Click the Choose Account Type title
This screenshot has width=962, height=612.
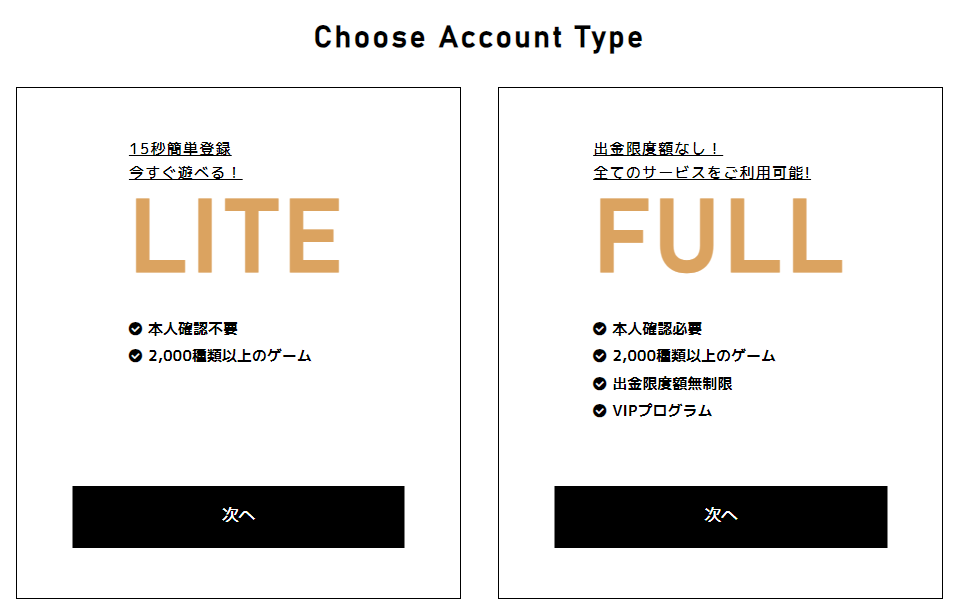point(479,38)
